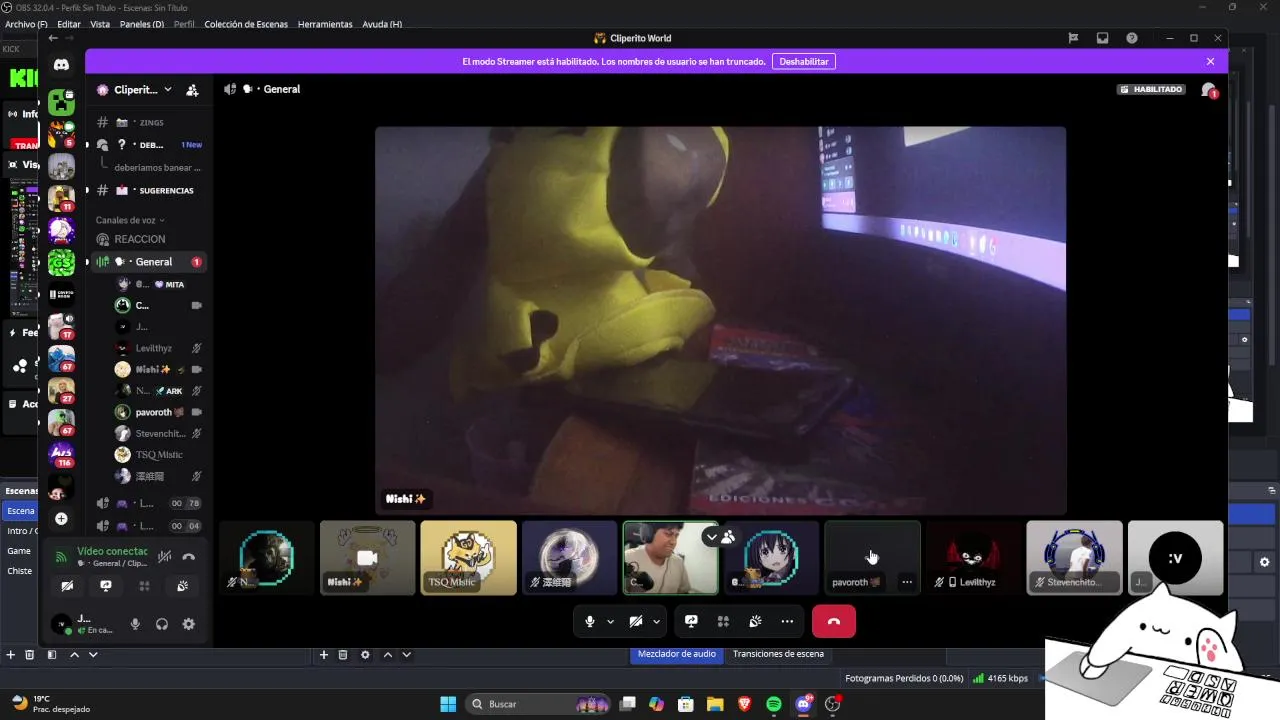Expand chevron on the camera participant tile
The image size is (1280, 720).
(711, 537)
